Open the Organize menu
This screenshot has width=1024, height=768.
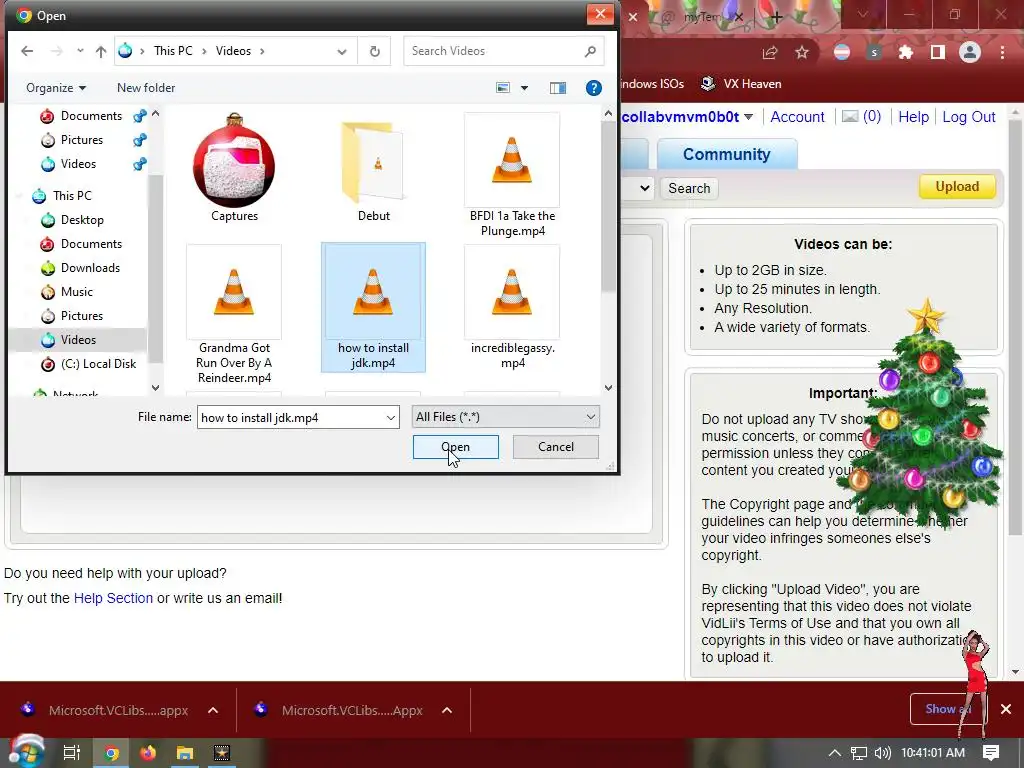point(56,88)
